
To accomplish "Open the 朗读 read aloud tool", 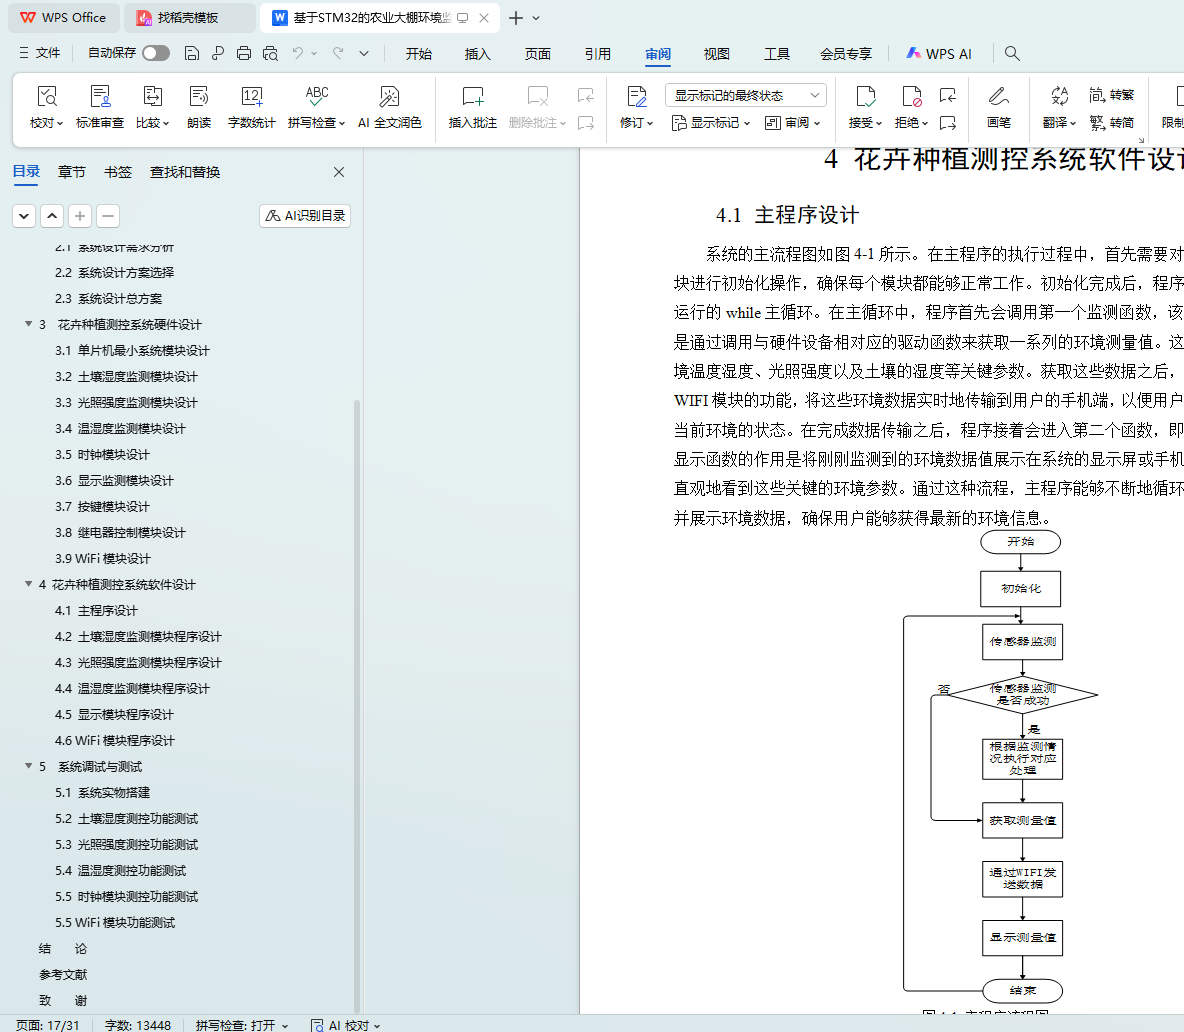I will 199,97.
